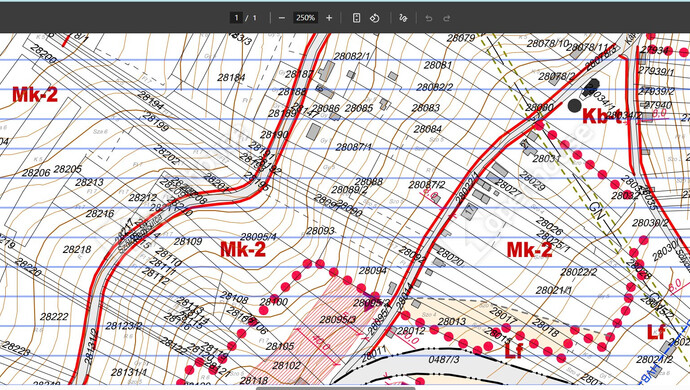This screenshot has height=390, width=690.
Task: Click parcel number 28093
Action: [320, 231]
